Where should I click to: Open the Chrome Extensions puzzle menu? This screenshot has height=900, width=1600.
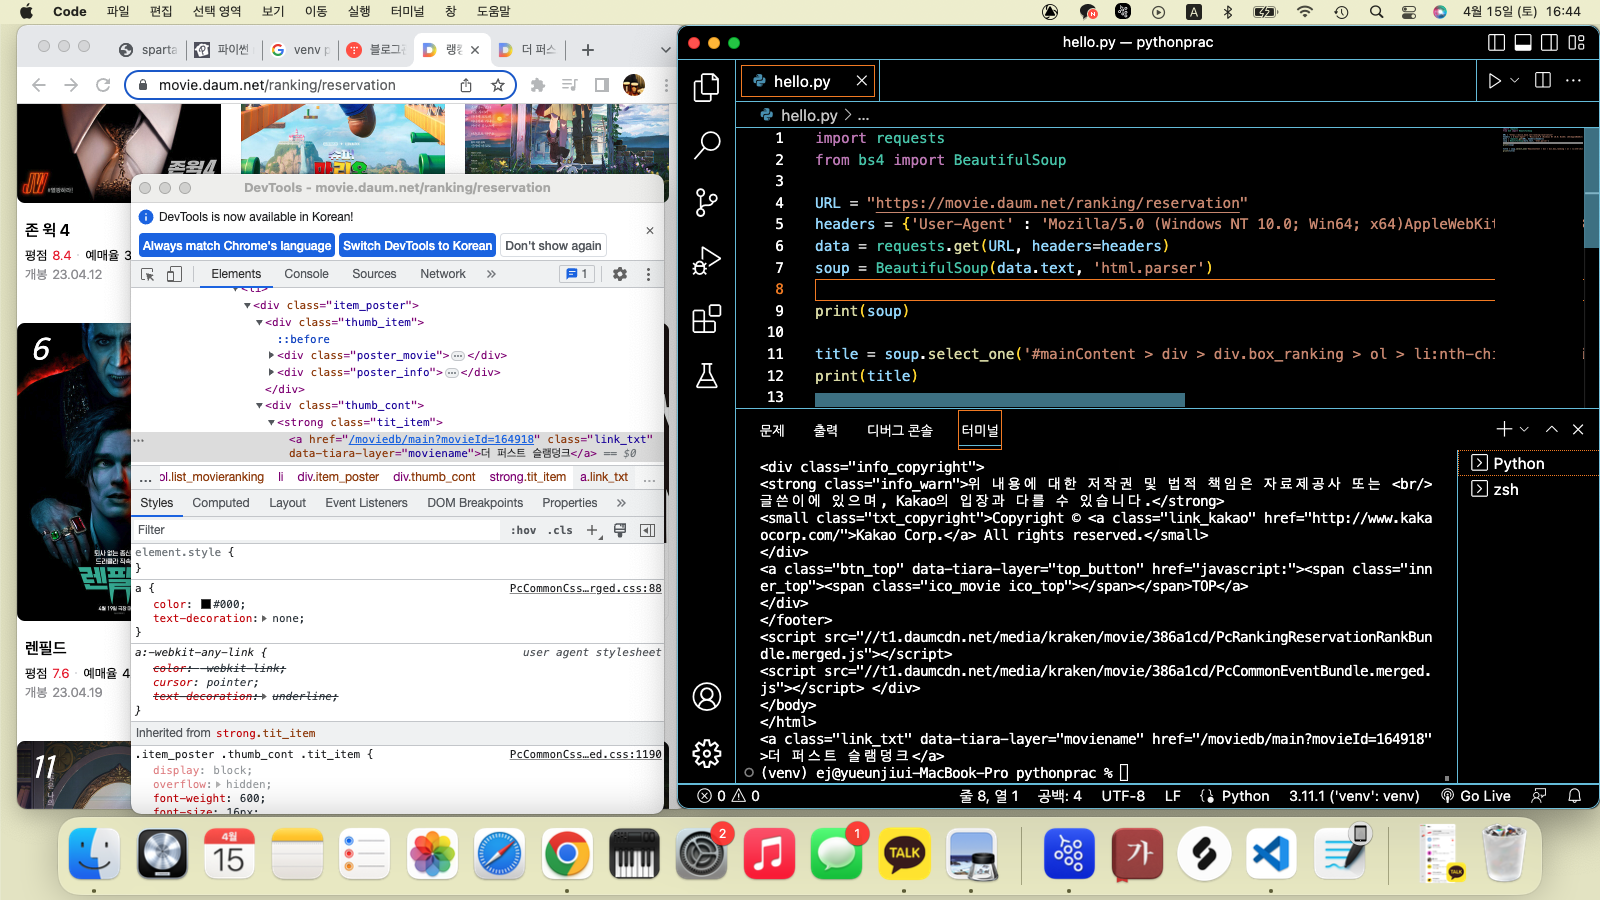tap(538, 85)
